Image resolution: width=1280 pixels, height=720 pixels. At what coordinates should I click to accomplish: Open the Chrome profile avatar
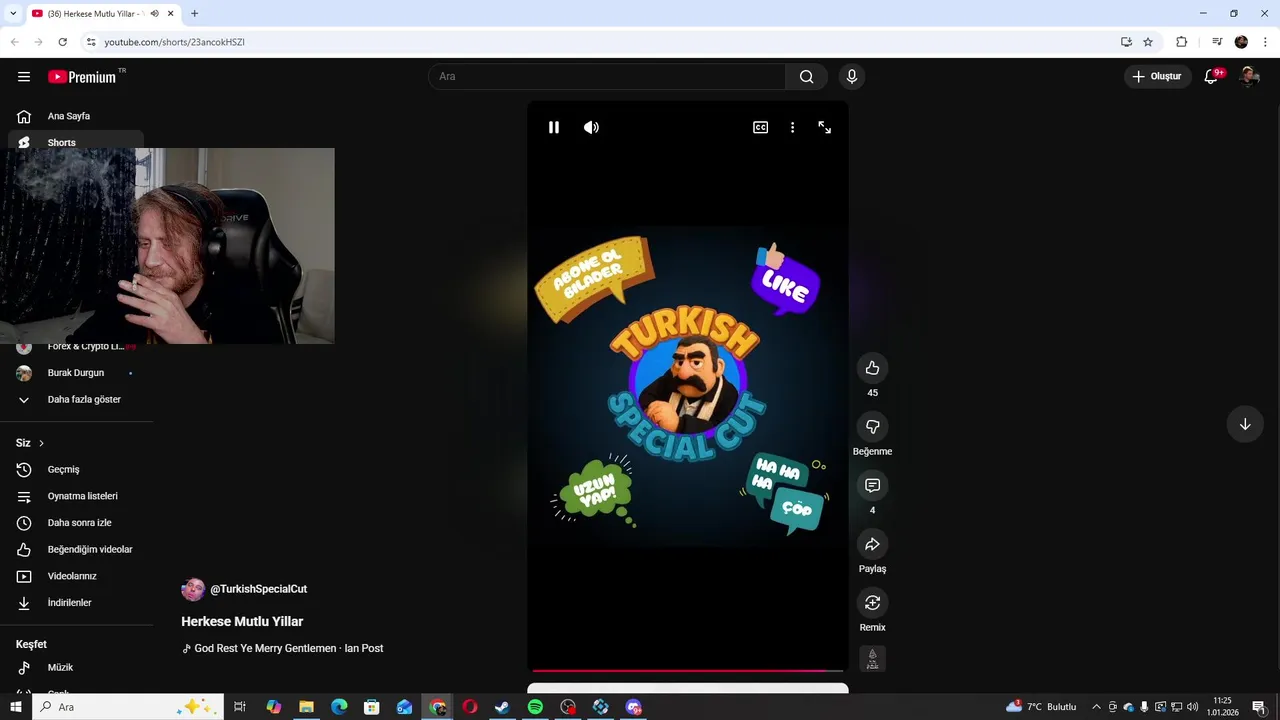pyautogui.click(x=1241, y=42)
